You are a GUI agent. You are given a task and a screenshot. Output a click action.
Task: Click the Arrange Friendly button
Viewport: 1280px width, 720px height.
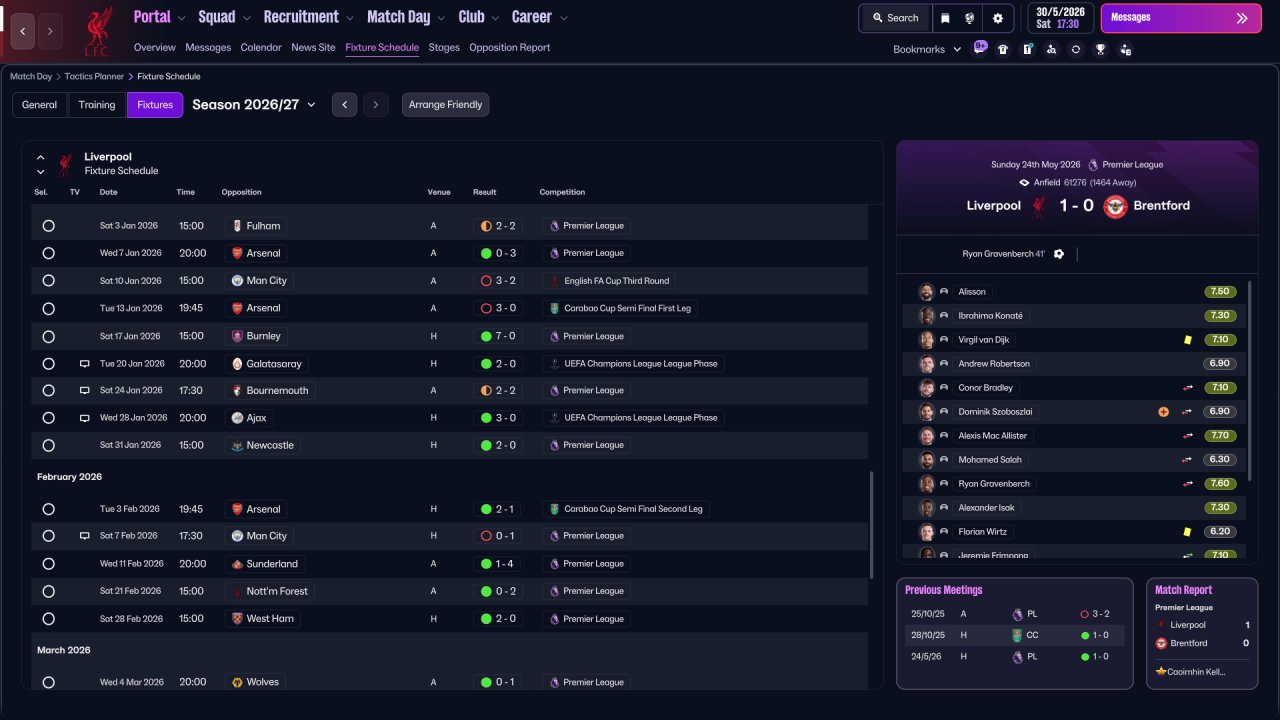click(x=446, y=105)
